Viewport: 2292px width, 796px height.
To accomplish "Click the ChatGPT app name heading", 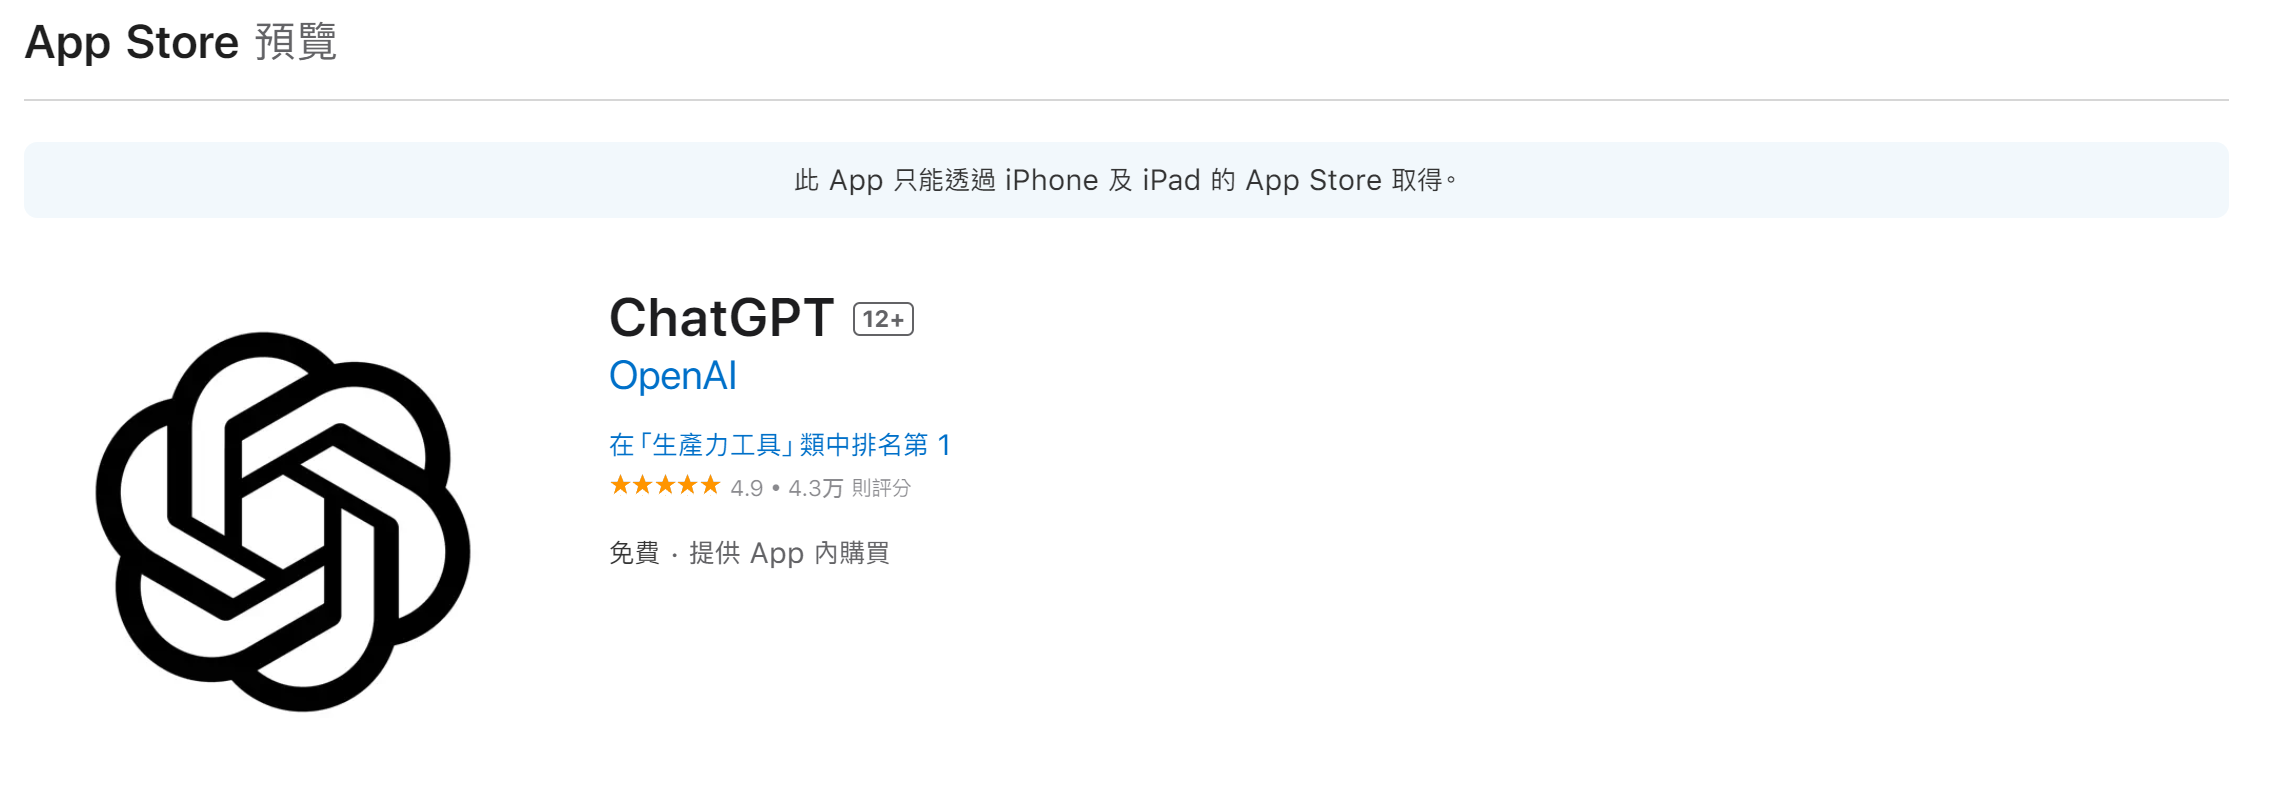I will [721, 318].
